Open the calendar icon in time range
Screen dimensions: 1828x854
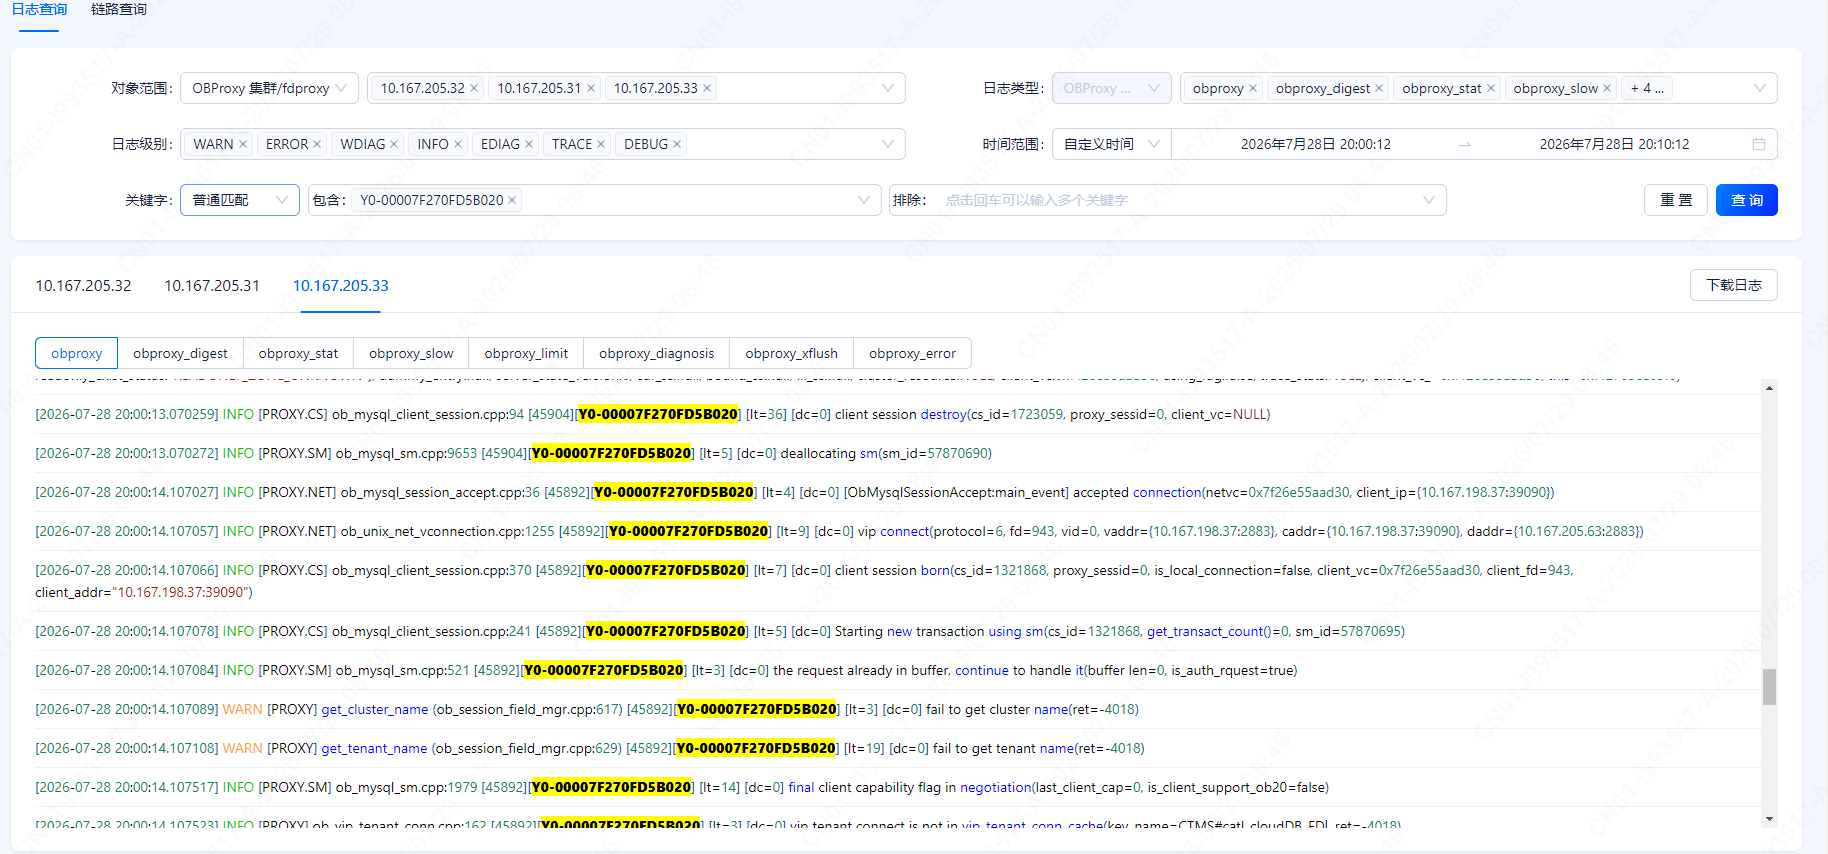pos(1759,144)
